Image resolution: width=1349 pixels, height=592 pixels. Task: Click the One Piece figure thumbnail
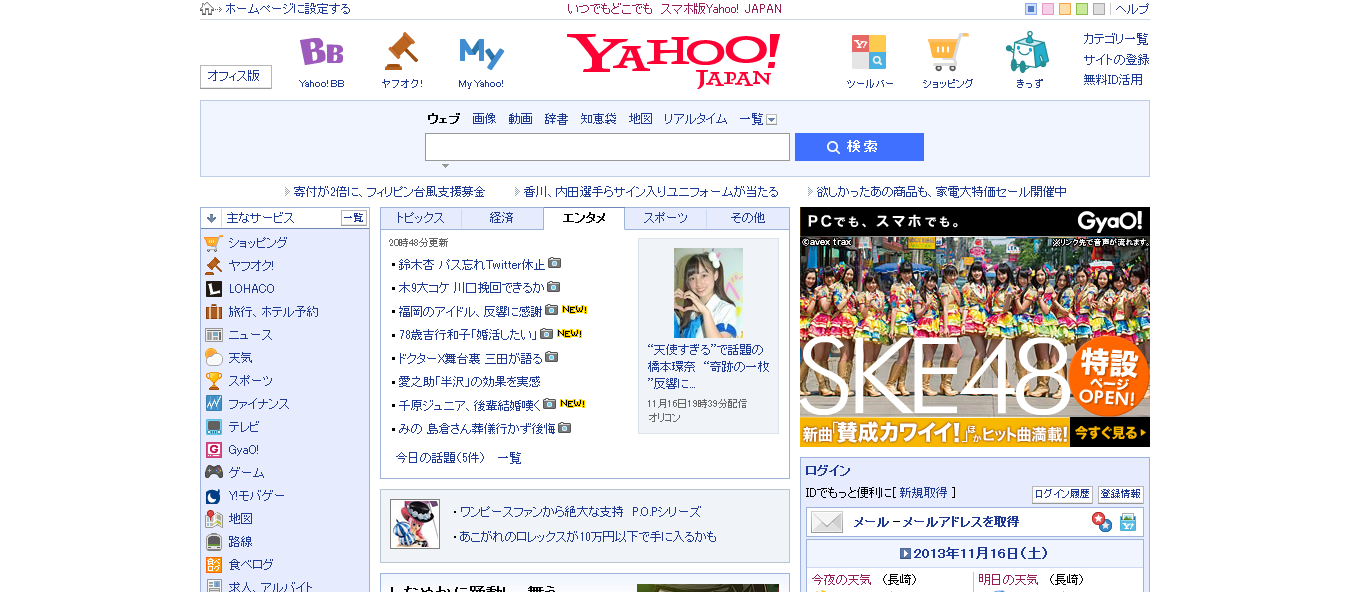(415, 524)
